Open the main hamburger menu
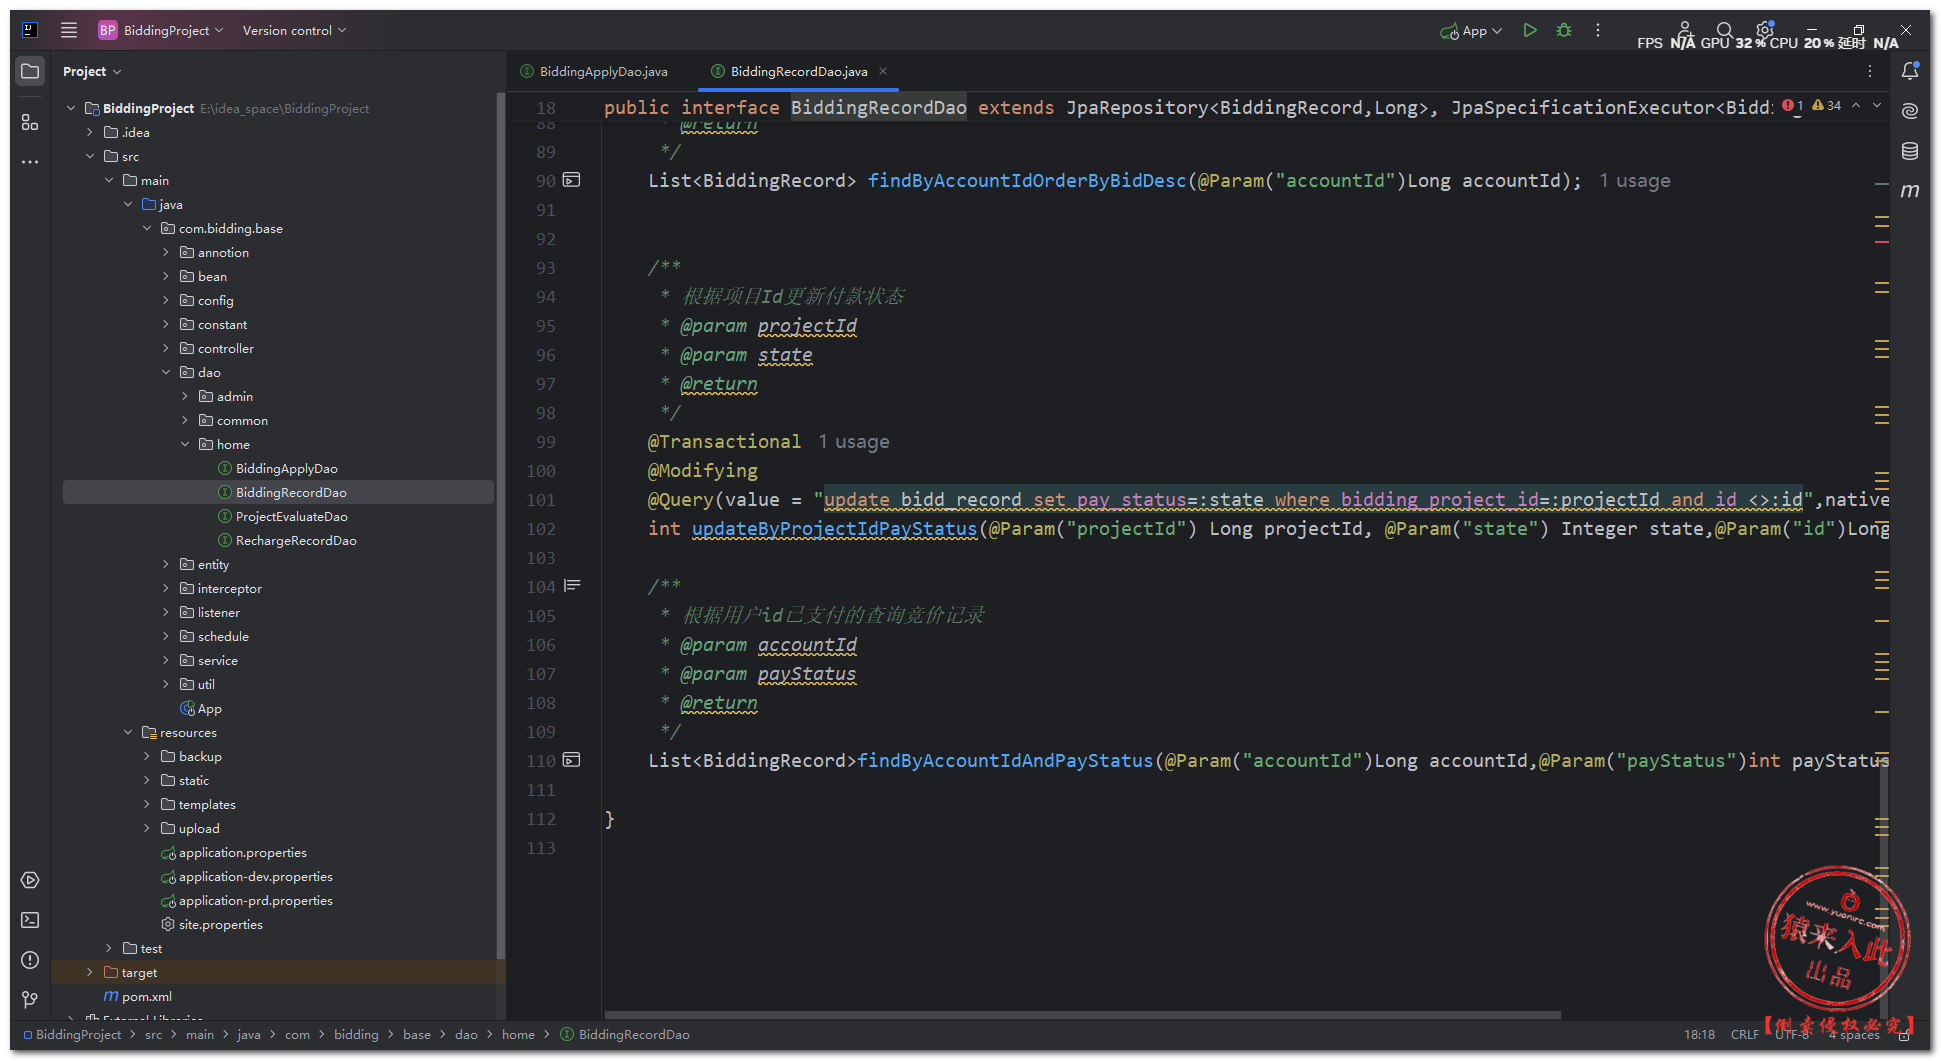 coord(69,31)
